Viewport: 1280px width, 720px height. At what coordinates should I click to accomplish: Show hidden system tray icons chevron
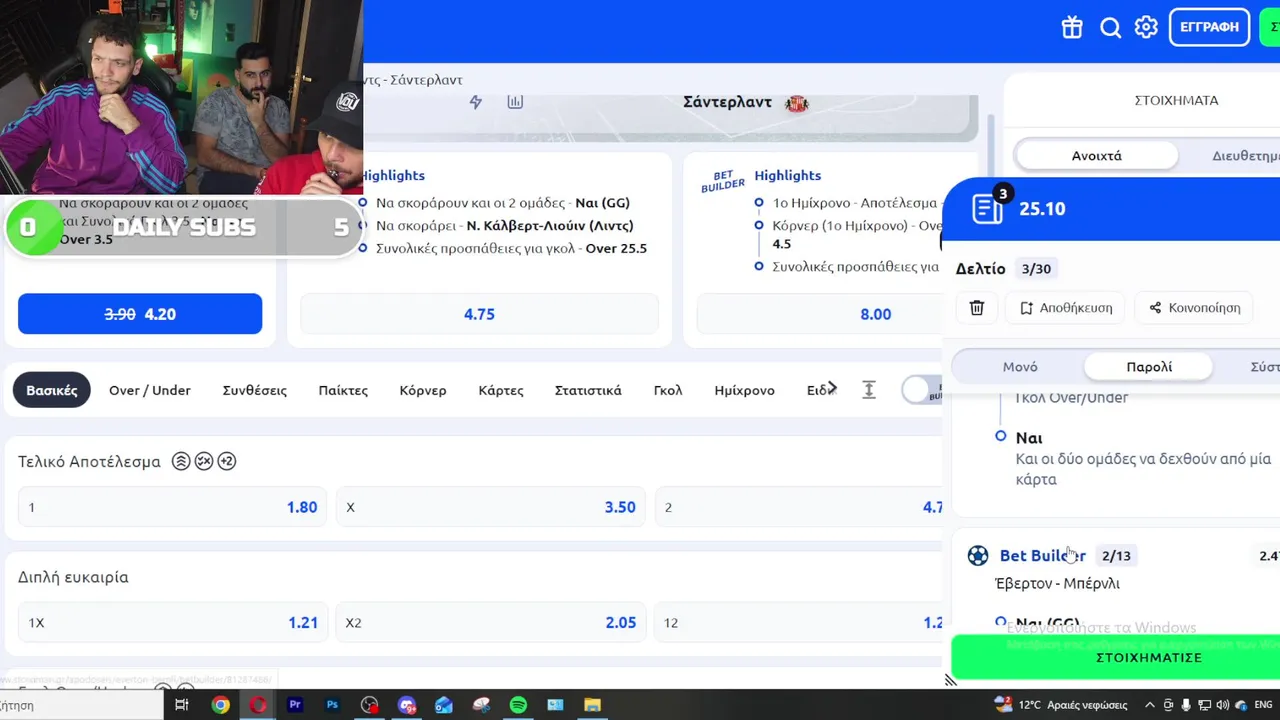pos(1150,705)
